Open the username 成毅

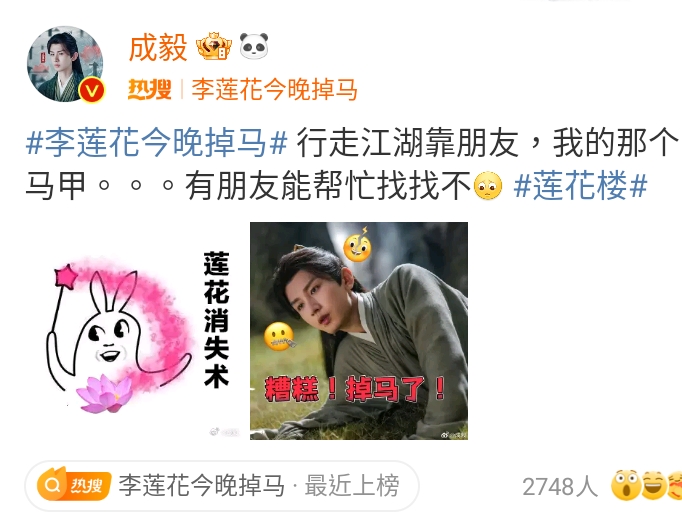click(x=158, y=47)
